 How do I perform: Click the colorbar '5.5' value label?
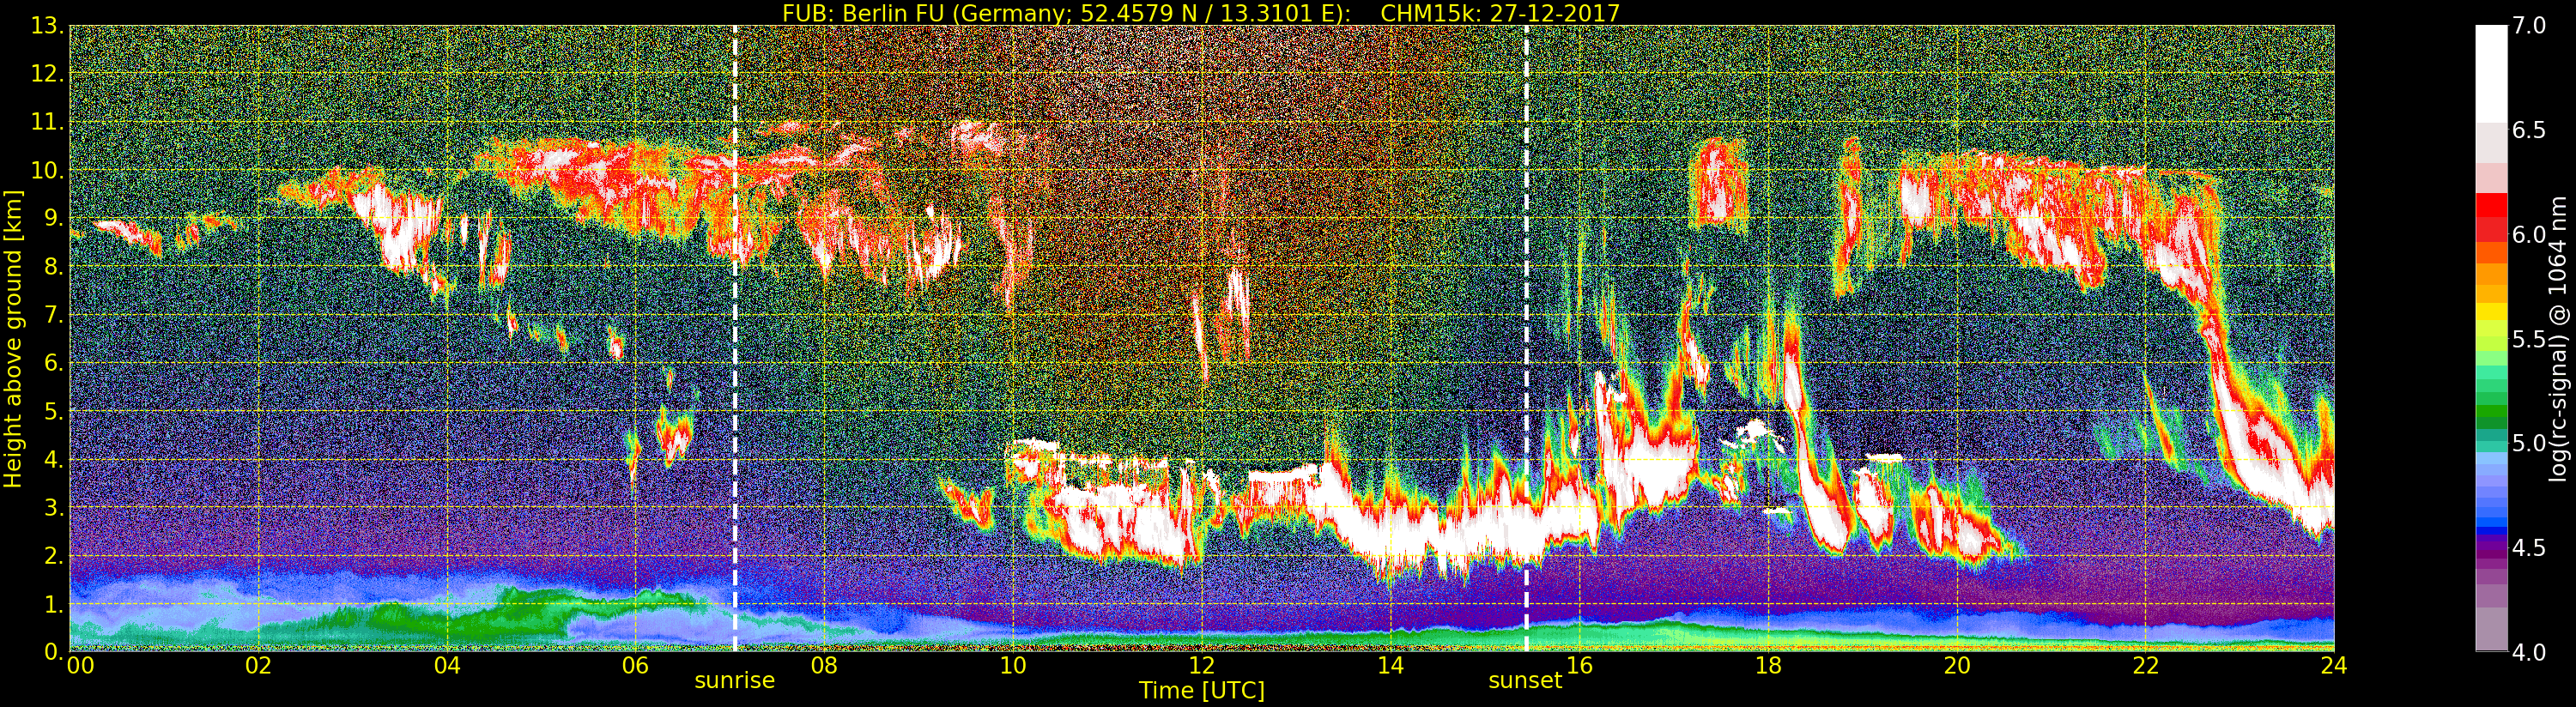tap(2529, 339)
